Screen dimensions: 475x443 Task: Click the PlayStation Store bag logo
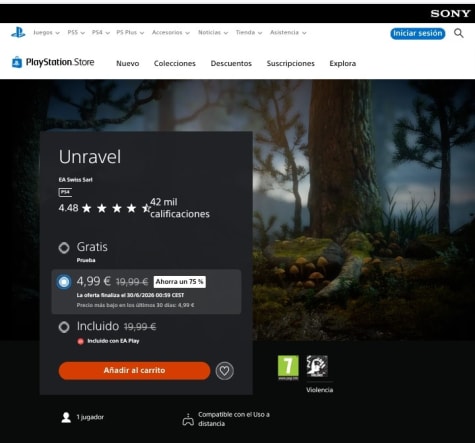(17, 62)
